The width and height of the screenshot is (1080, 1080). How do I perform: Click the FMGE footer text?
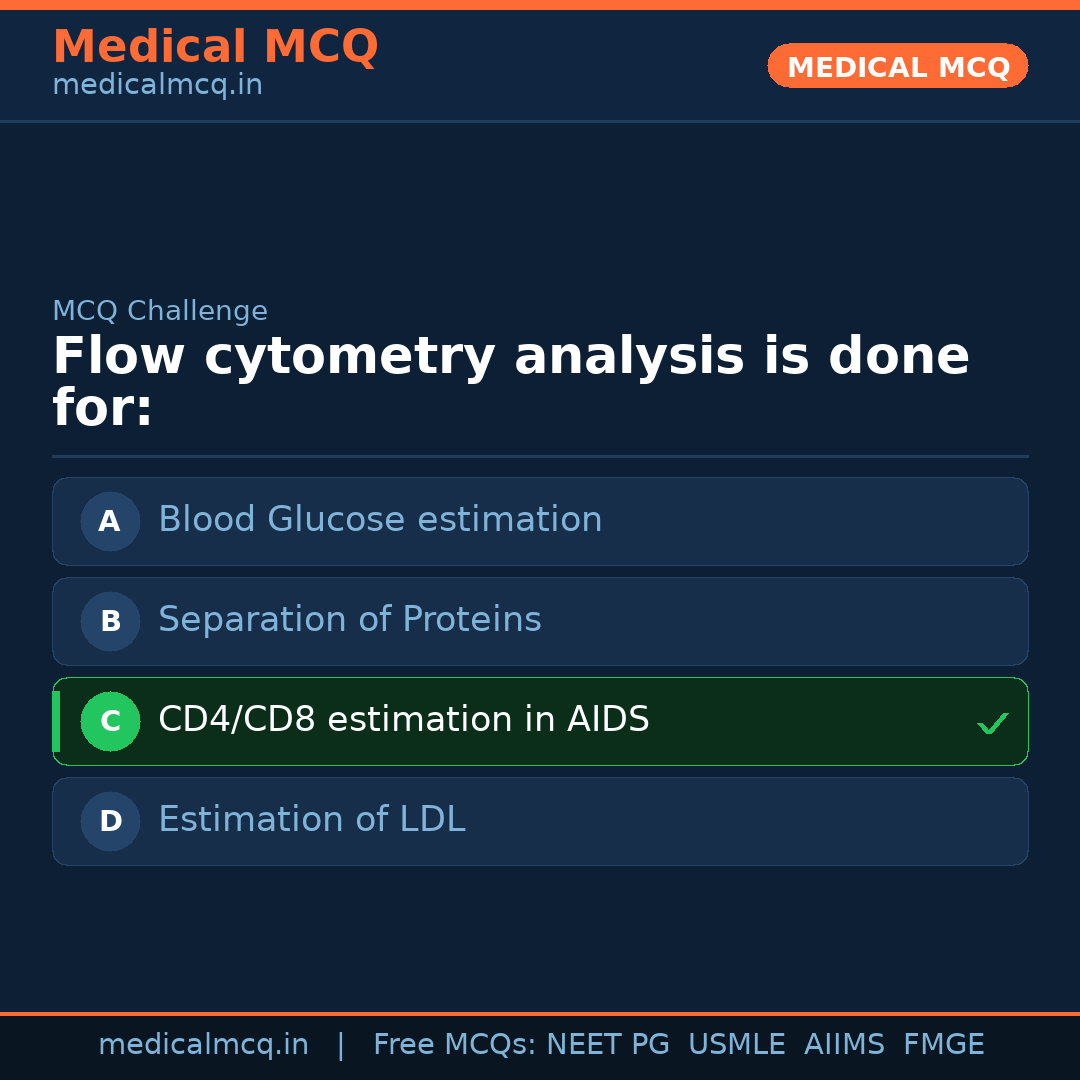[x=943, y=1045]
